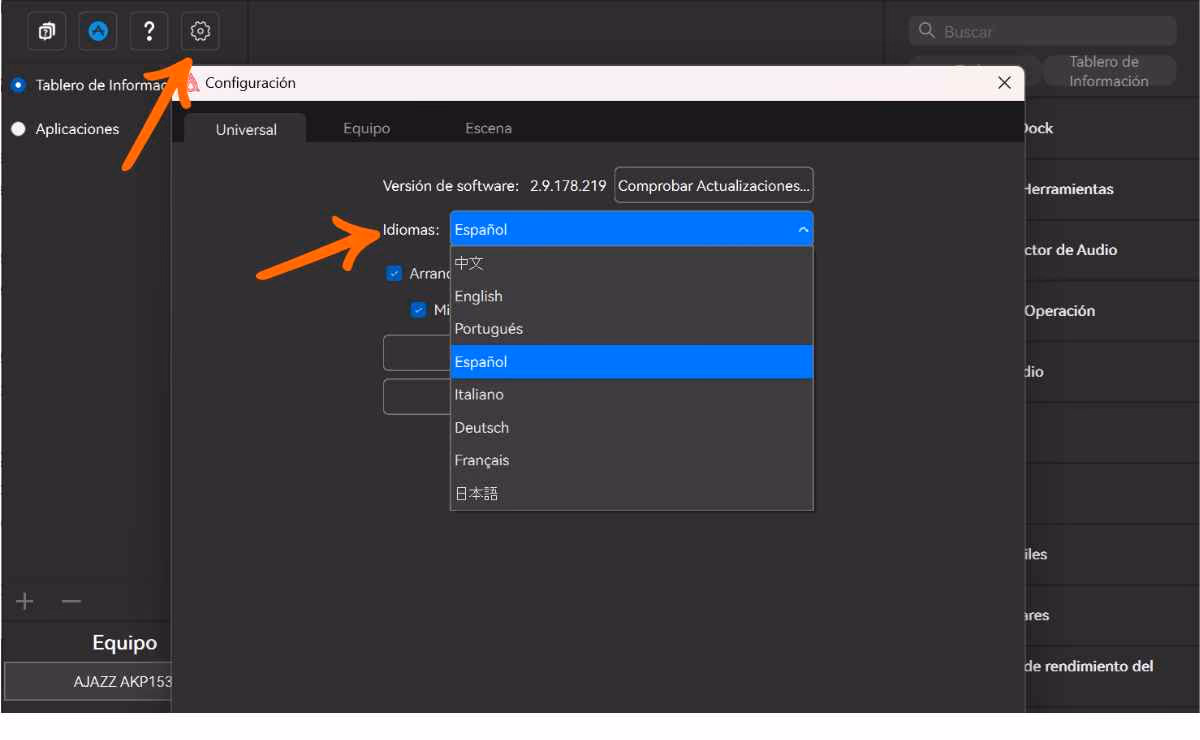This screenshot has width=1200, height=740.
Task: Collapse the Idiomas dropdown showing Español
Action: 631,229
